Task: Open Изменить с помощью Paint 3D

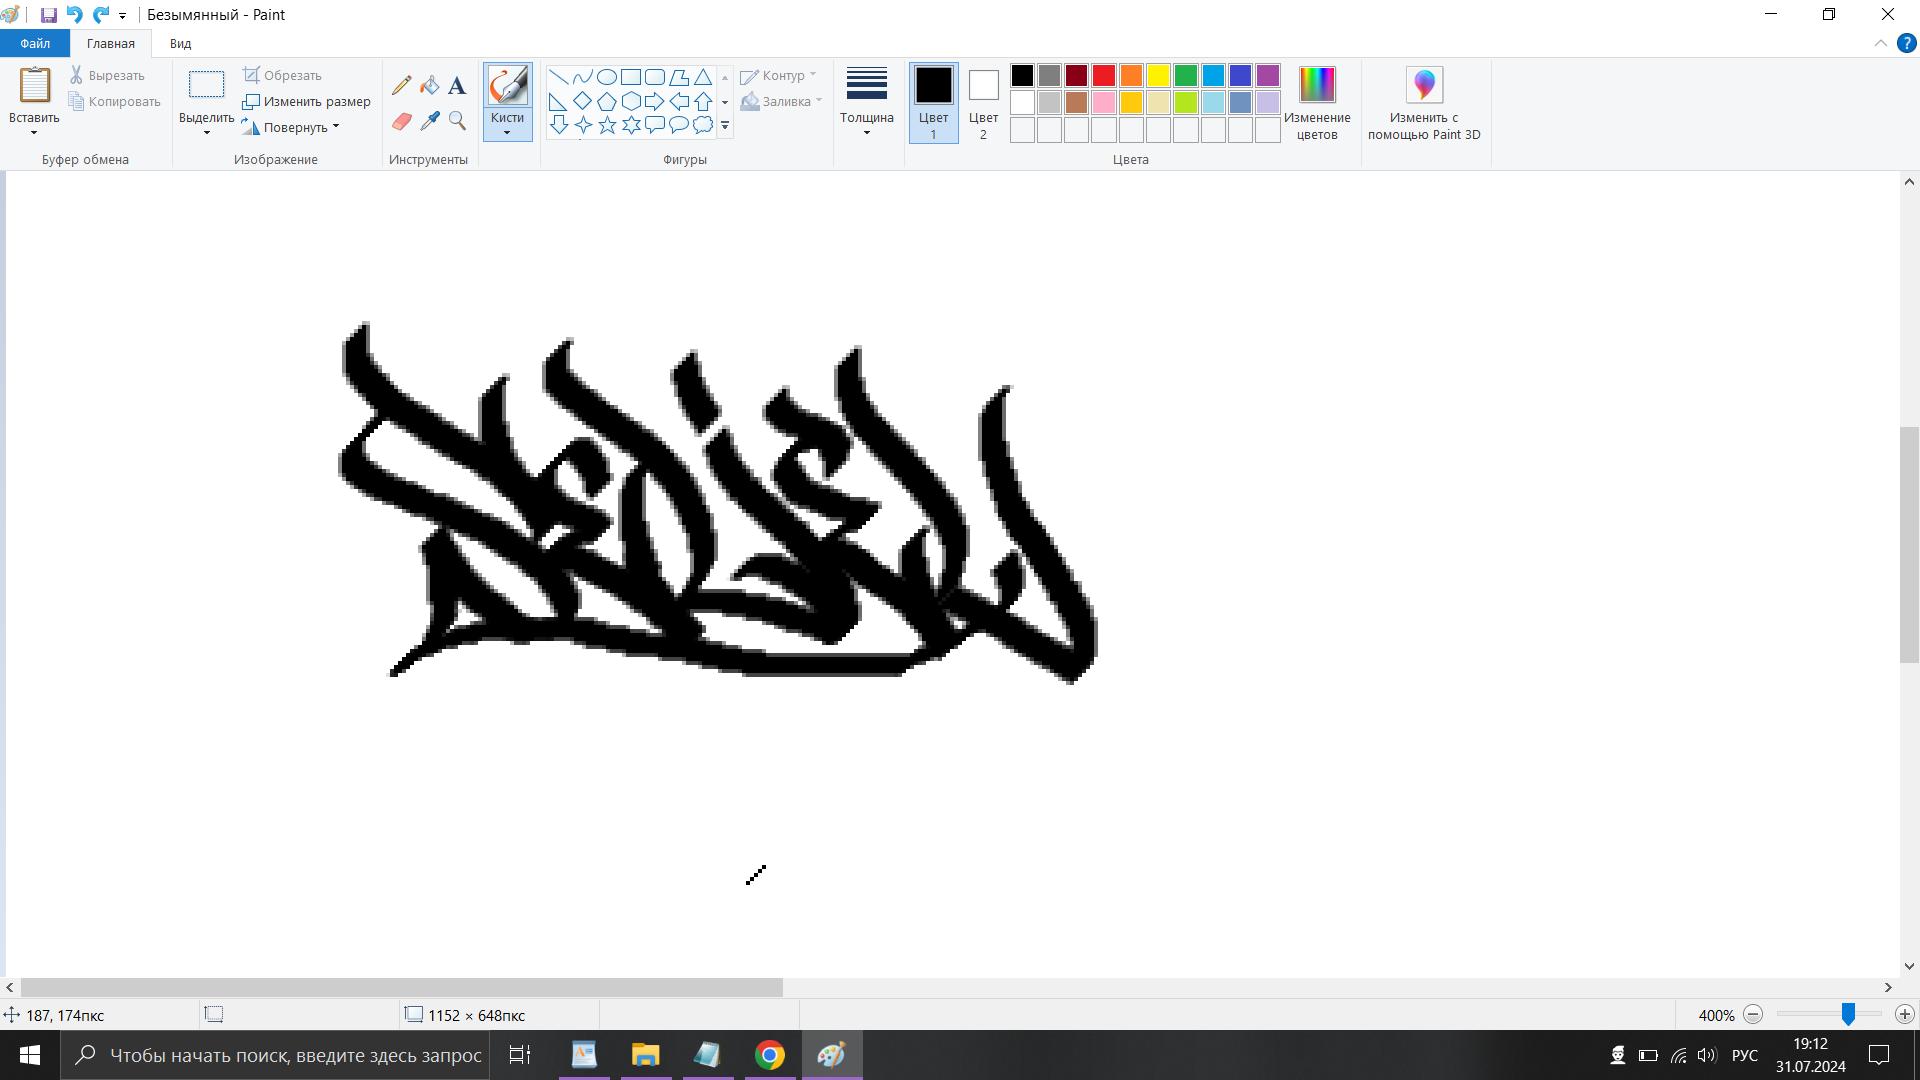Action: 1423,102
